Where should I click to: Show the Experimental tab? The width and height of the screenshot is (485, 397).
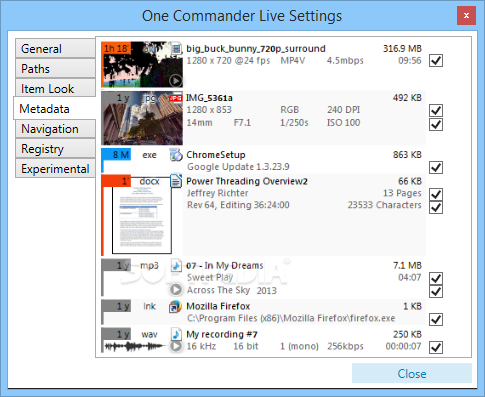point(55,169)
